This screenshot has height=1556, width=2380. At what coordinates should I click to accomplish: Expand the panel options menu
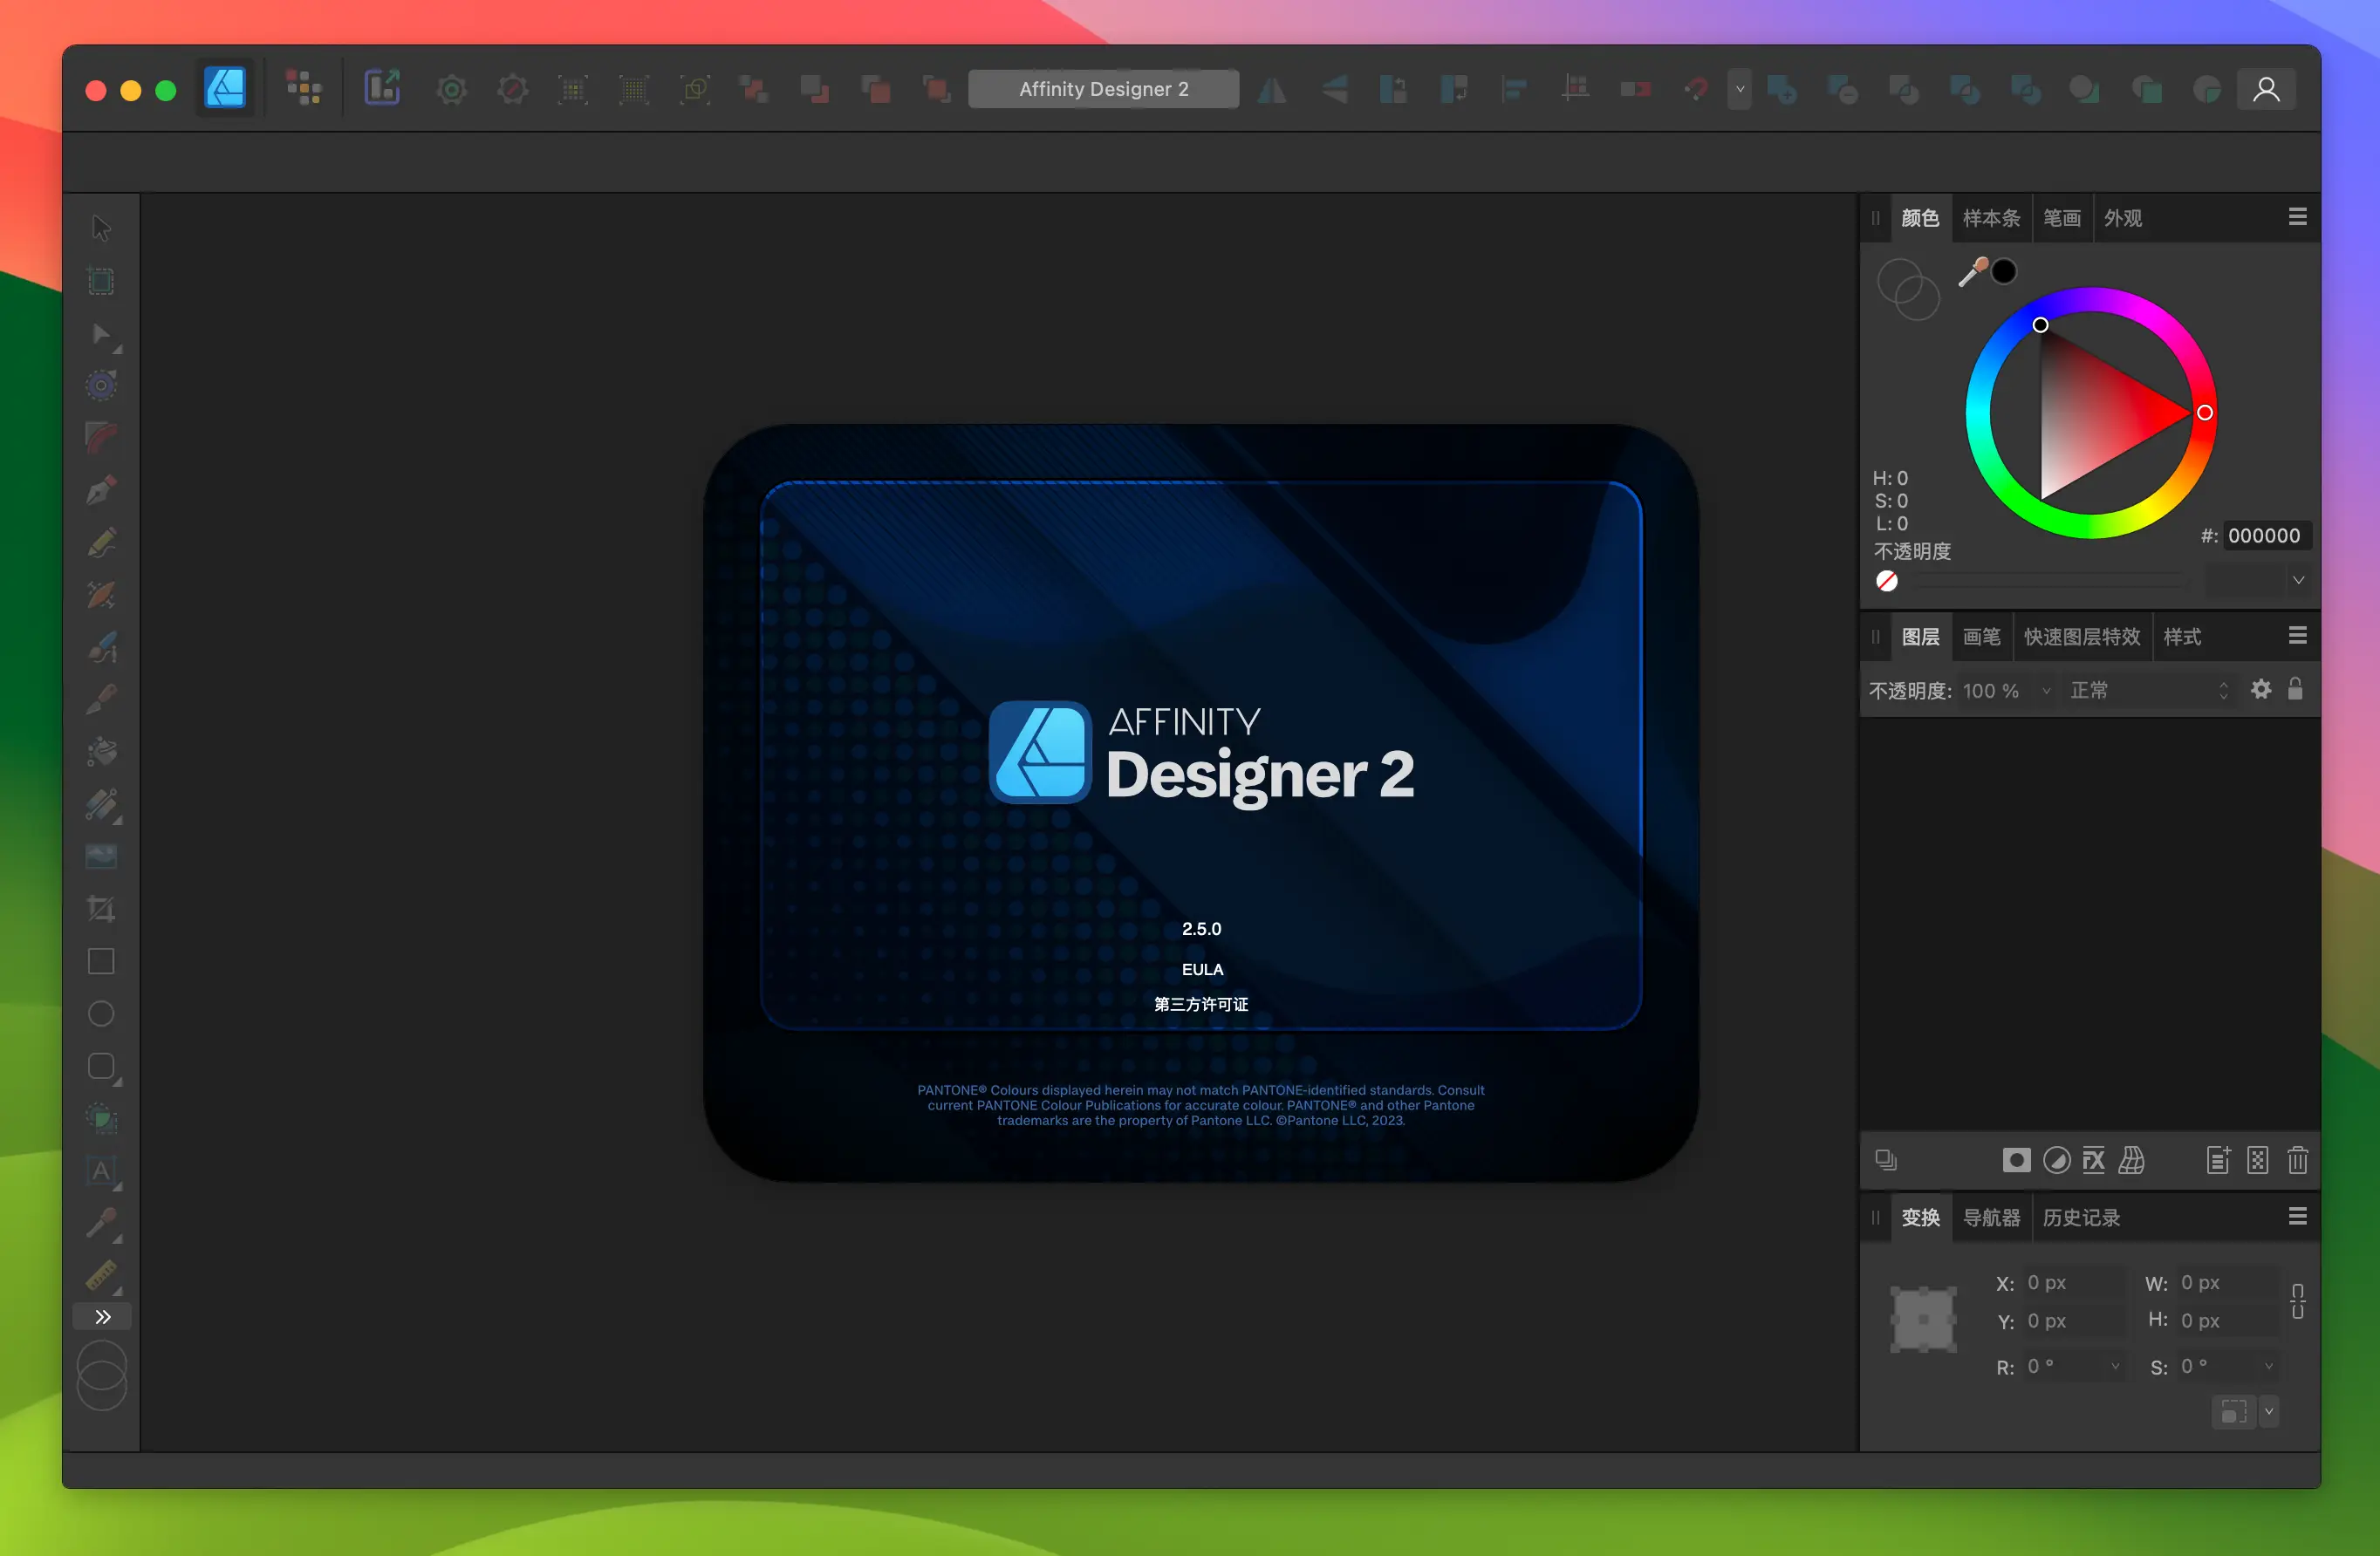click(2296, 215)
